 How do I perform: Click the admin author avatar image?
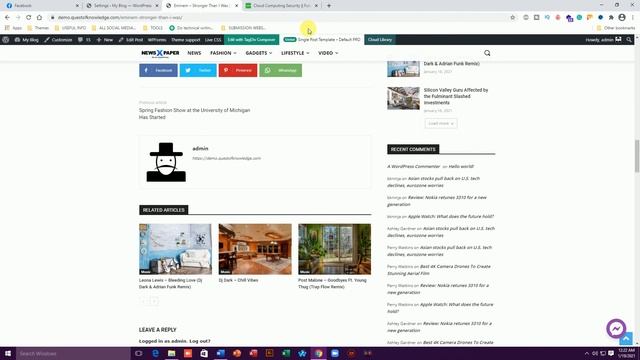(x=166, y=162)
